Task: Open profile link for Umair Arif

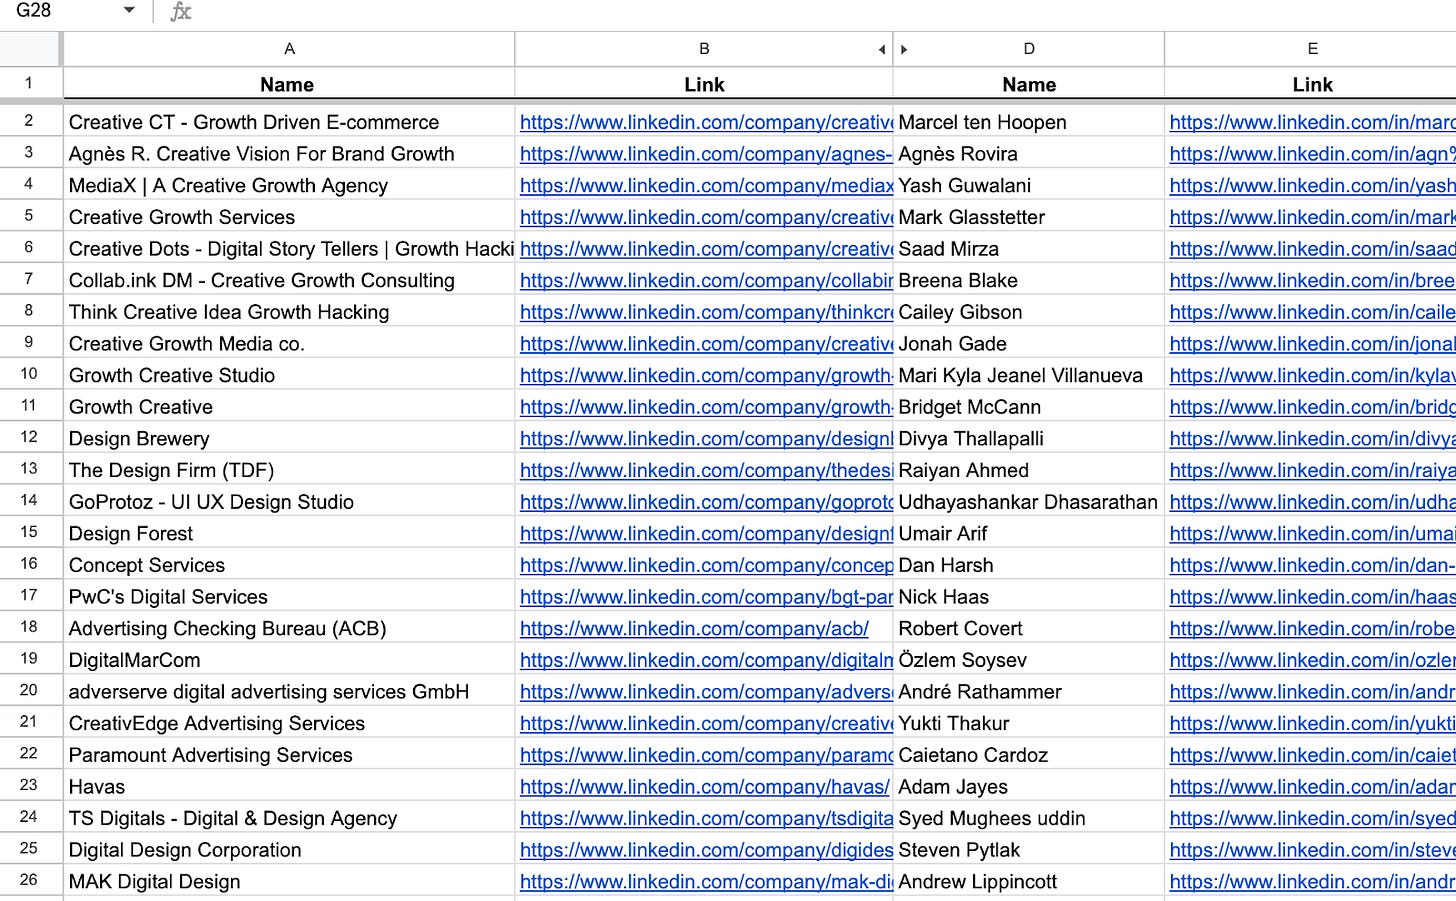Action: 1312,533
